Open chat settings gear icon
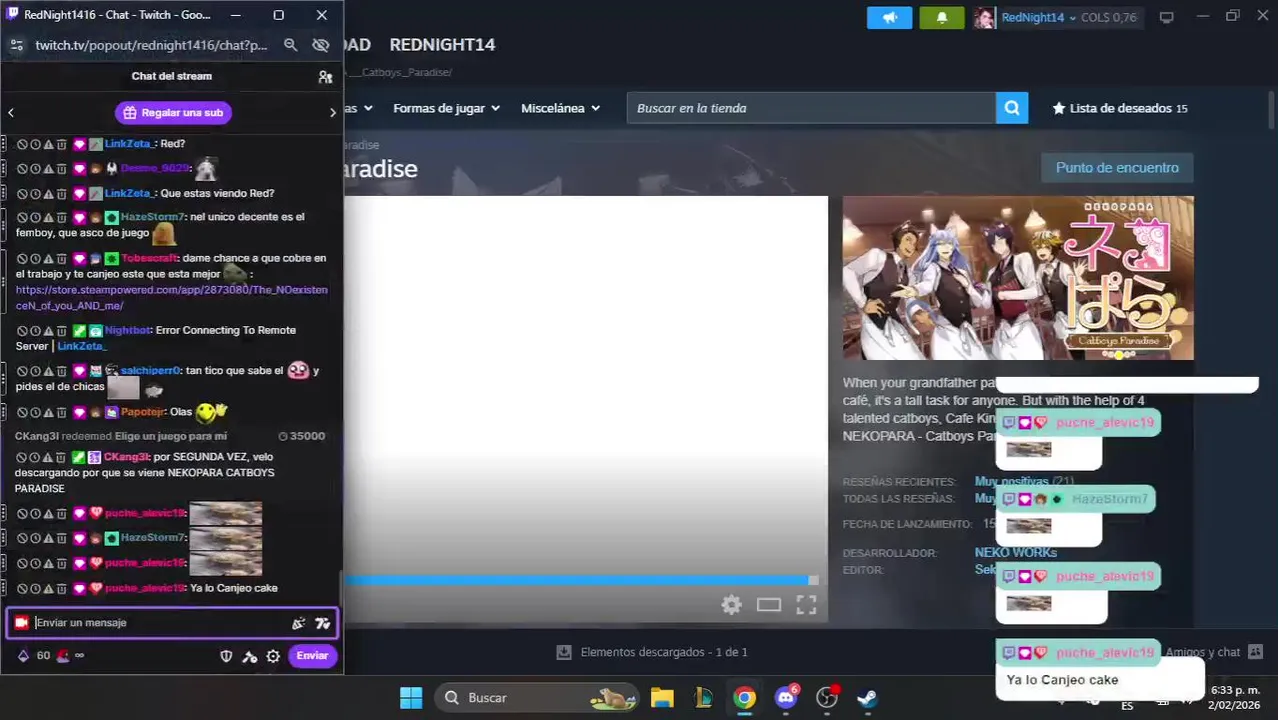Screen dimensions: 1278x720 [273, 656]
